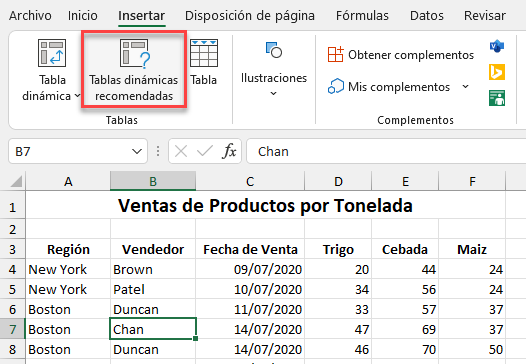Click the Patel vendor cell
Screen dimensions: 526x364
(x=153, y=289)
